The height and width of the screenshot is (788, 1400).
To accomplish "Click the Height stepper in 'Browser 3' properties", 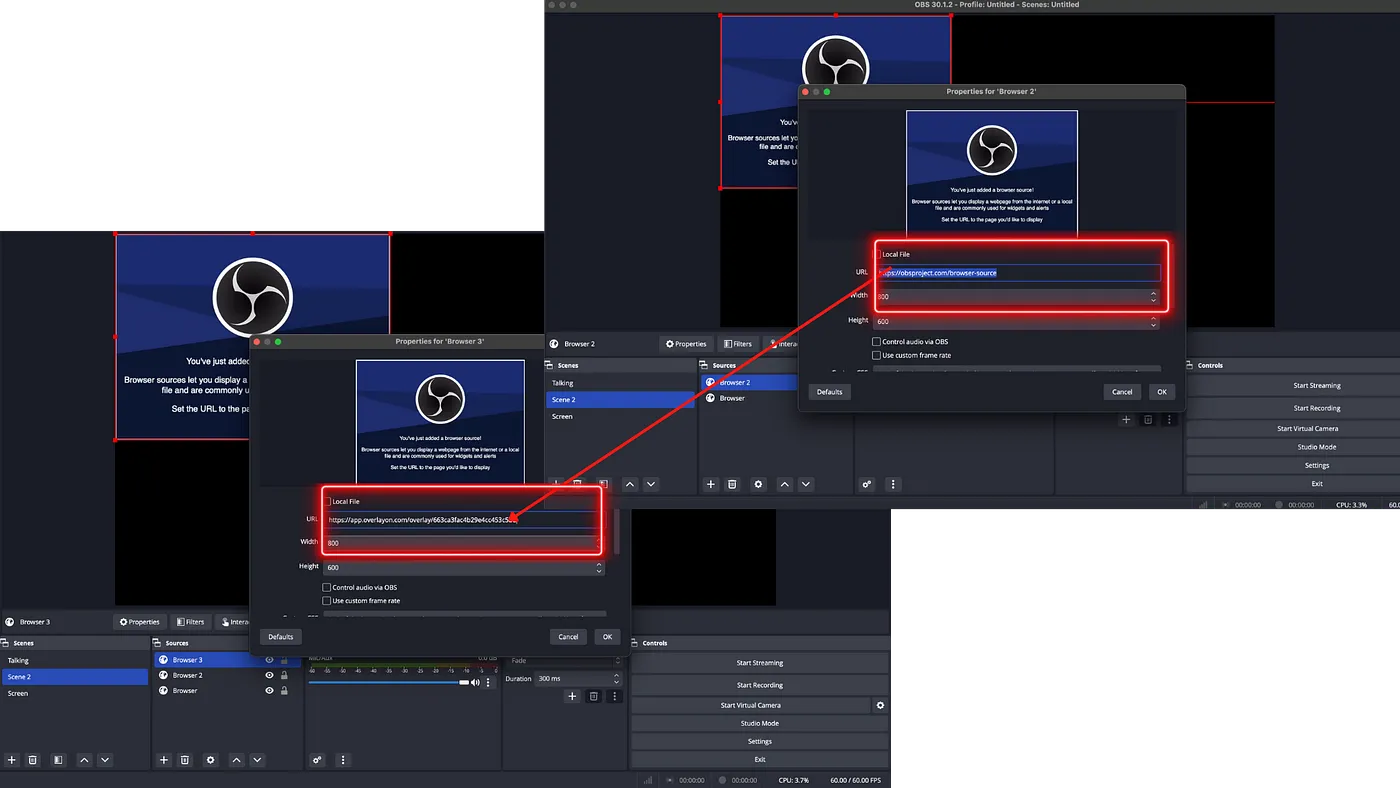I will [x=599, y=567].
